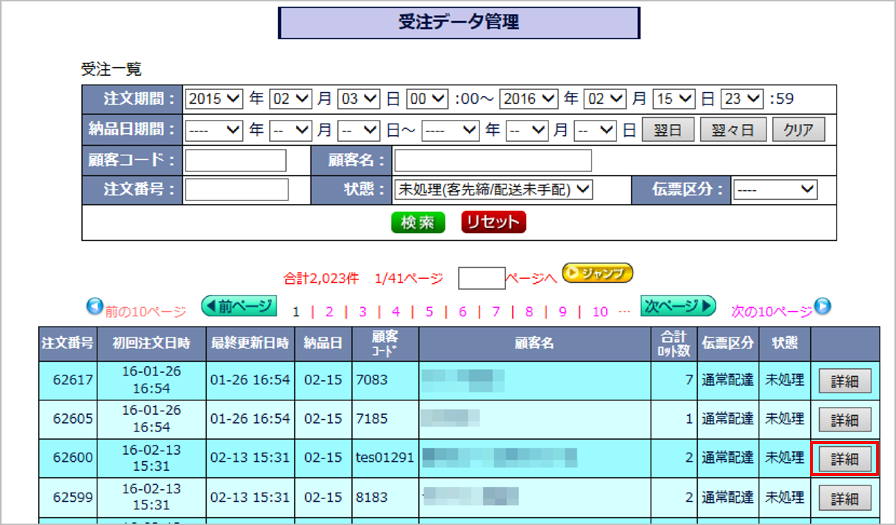This screenshot has height=525, width=896.
Task: Select the order period end day dropdown
Action: pos(675,98)
